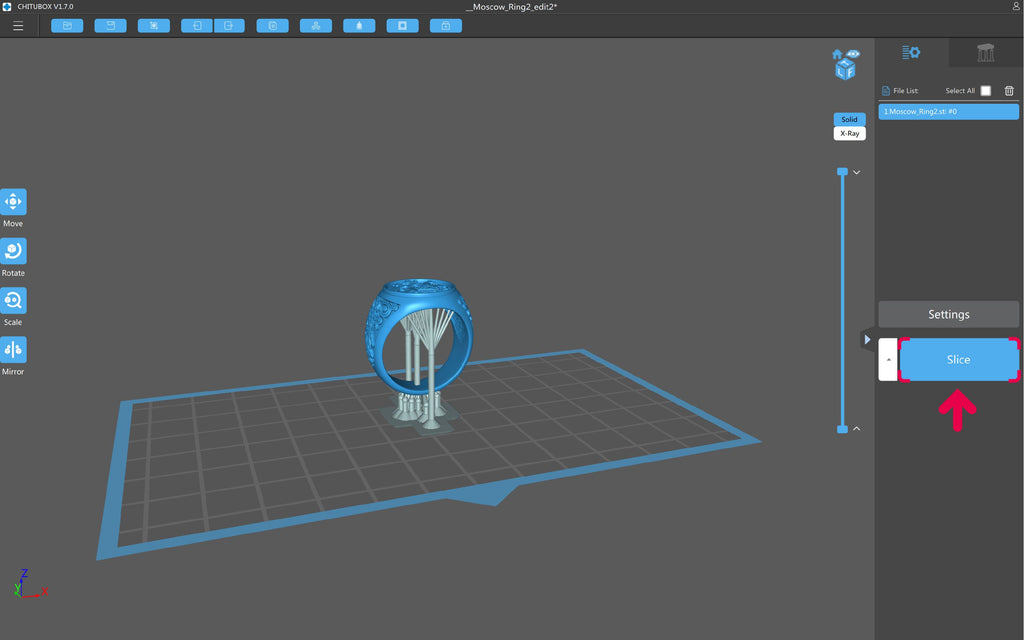Click the view orientation cube
This screenshot has height=640, width=1024.
[845, 69]
